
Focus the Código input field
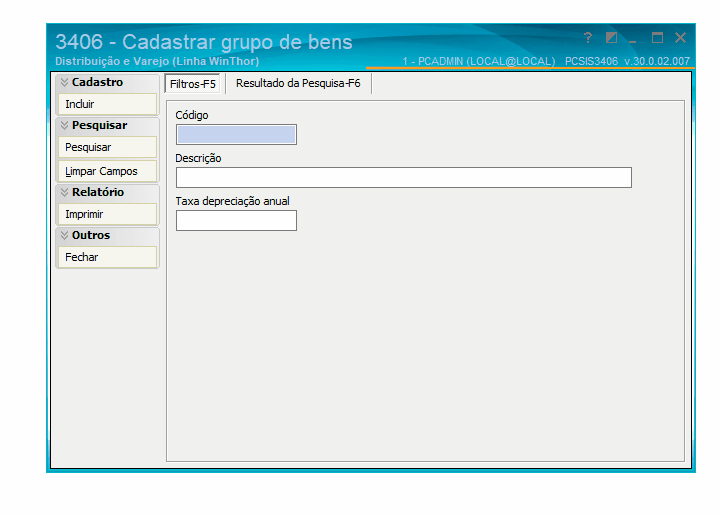(236, 135)
